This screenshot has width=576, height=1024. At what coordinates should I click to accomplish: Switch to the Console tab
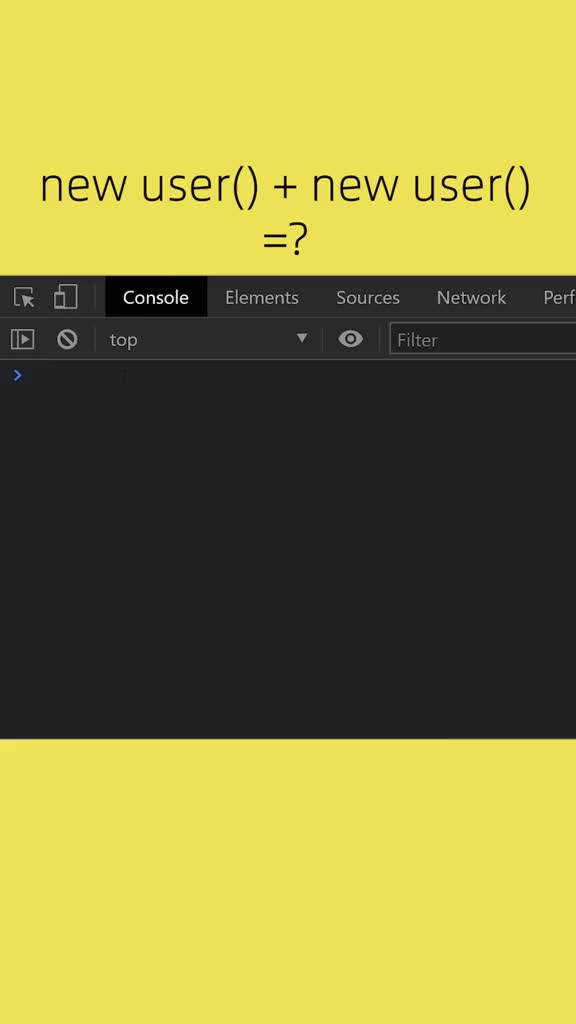[155, 297]
